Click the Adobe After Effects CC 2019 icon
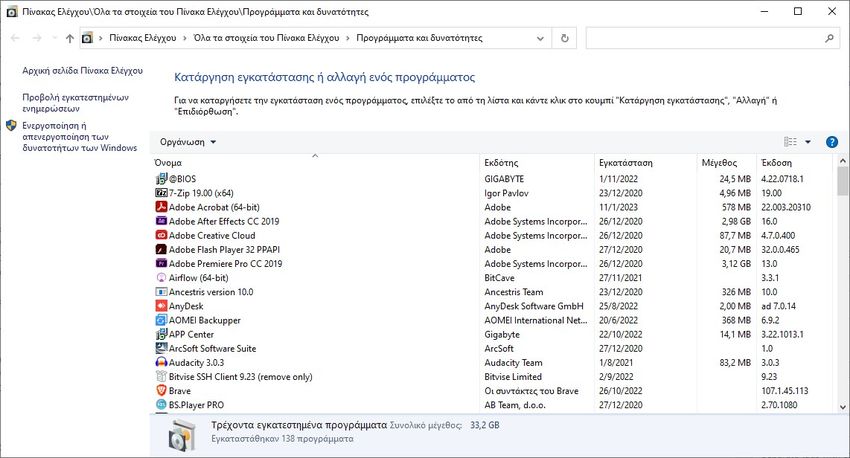 161,221
